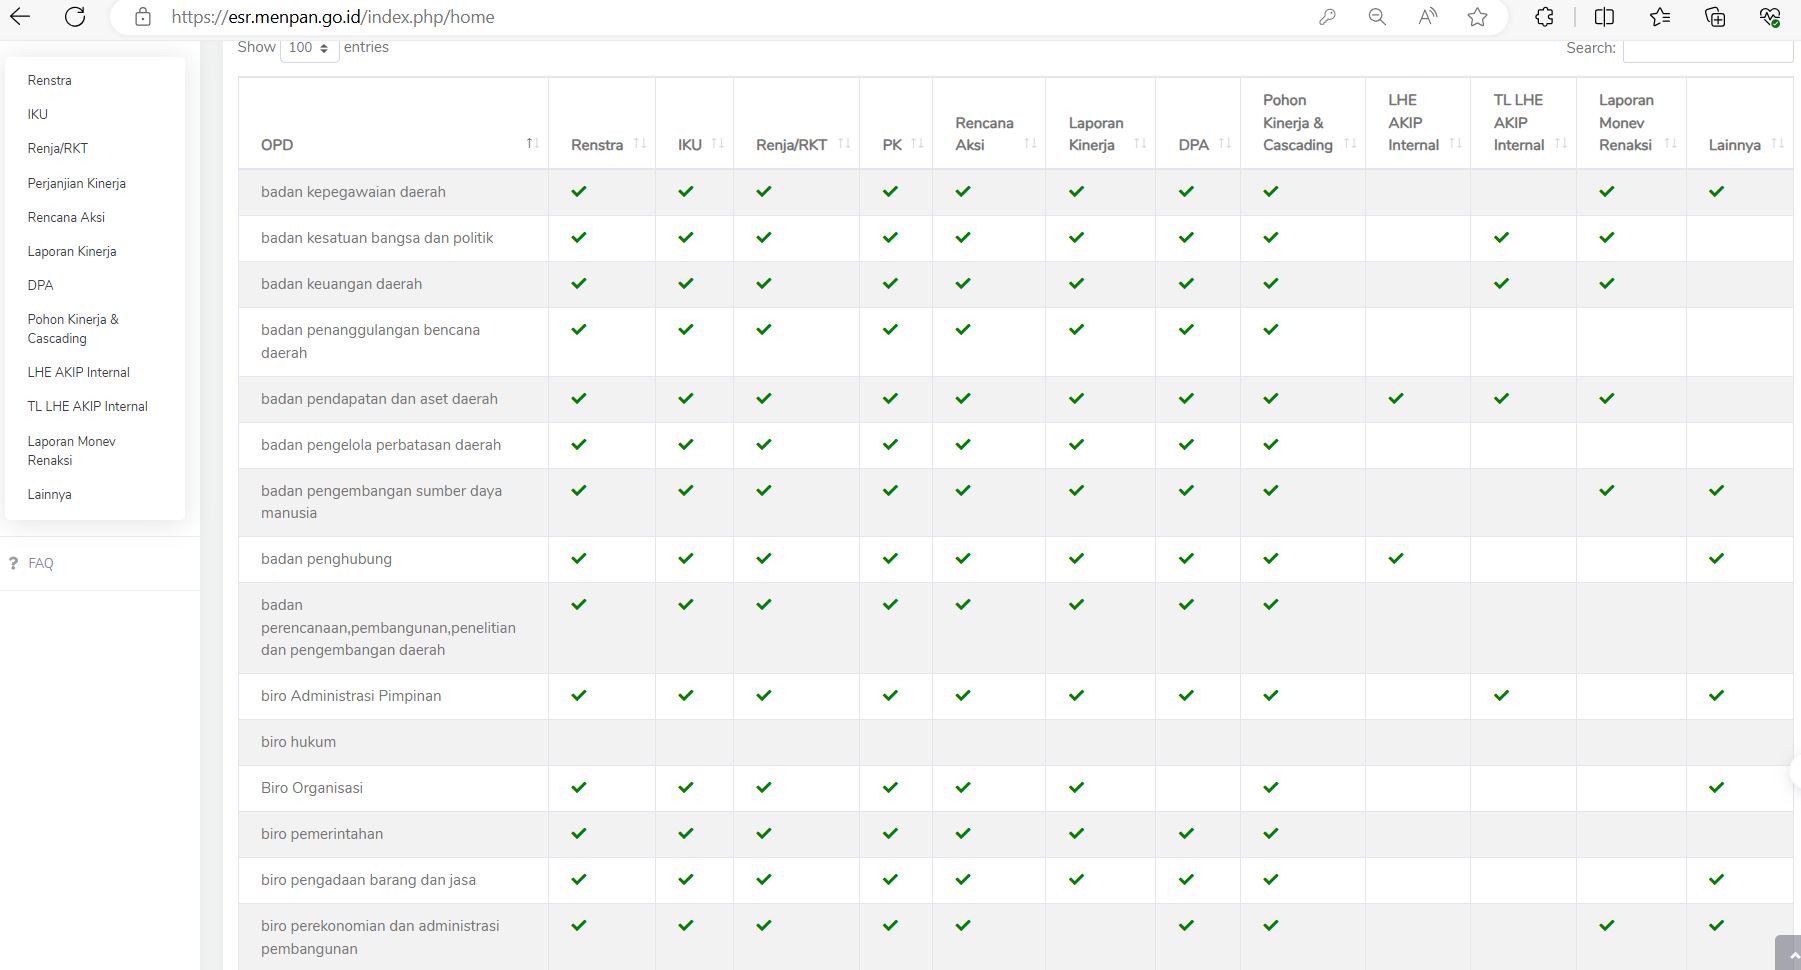Click LHE AKIP Internal checkmark for badan pendapatan
Viewport: 1801px width, 970px height.
click(1396, 399)
